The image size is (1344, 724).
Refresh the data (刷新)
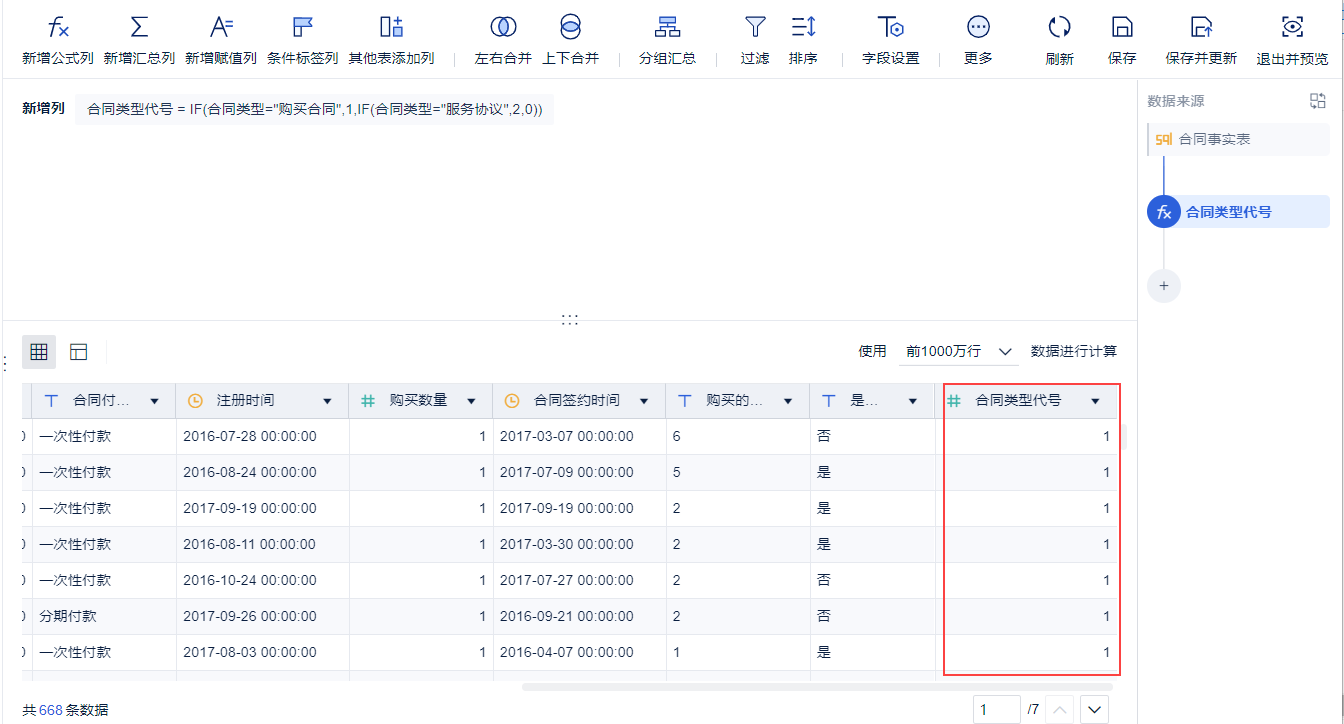[1059, 40]
